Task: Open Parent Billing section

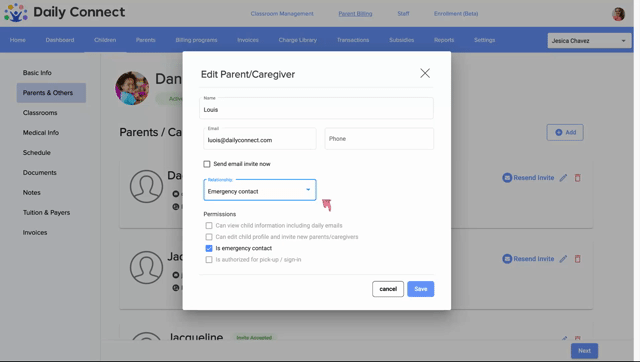Action: 355,13
